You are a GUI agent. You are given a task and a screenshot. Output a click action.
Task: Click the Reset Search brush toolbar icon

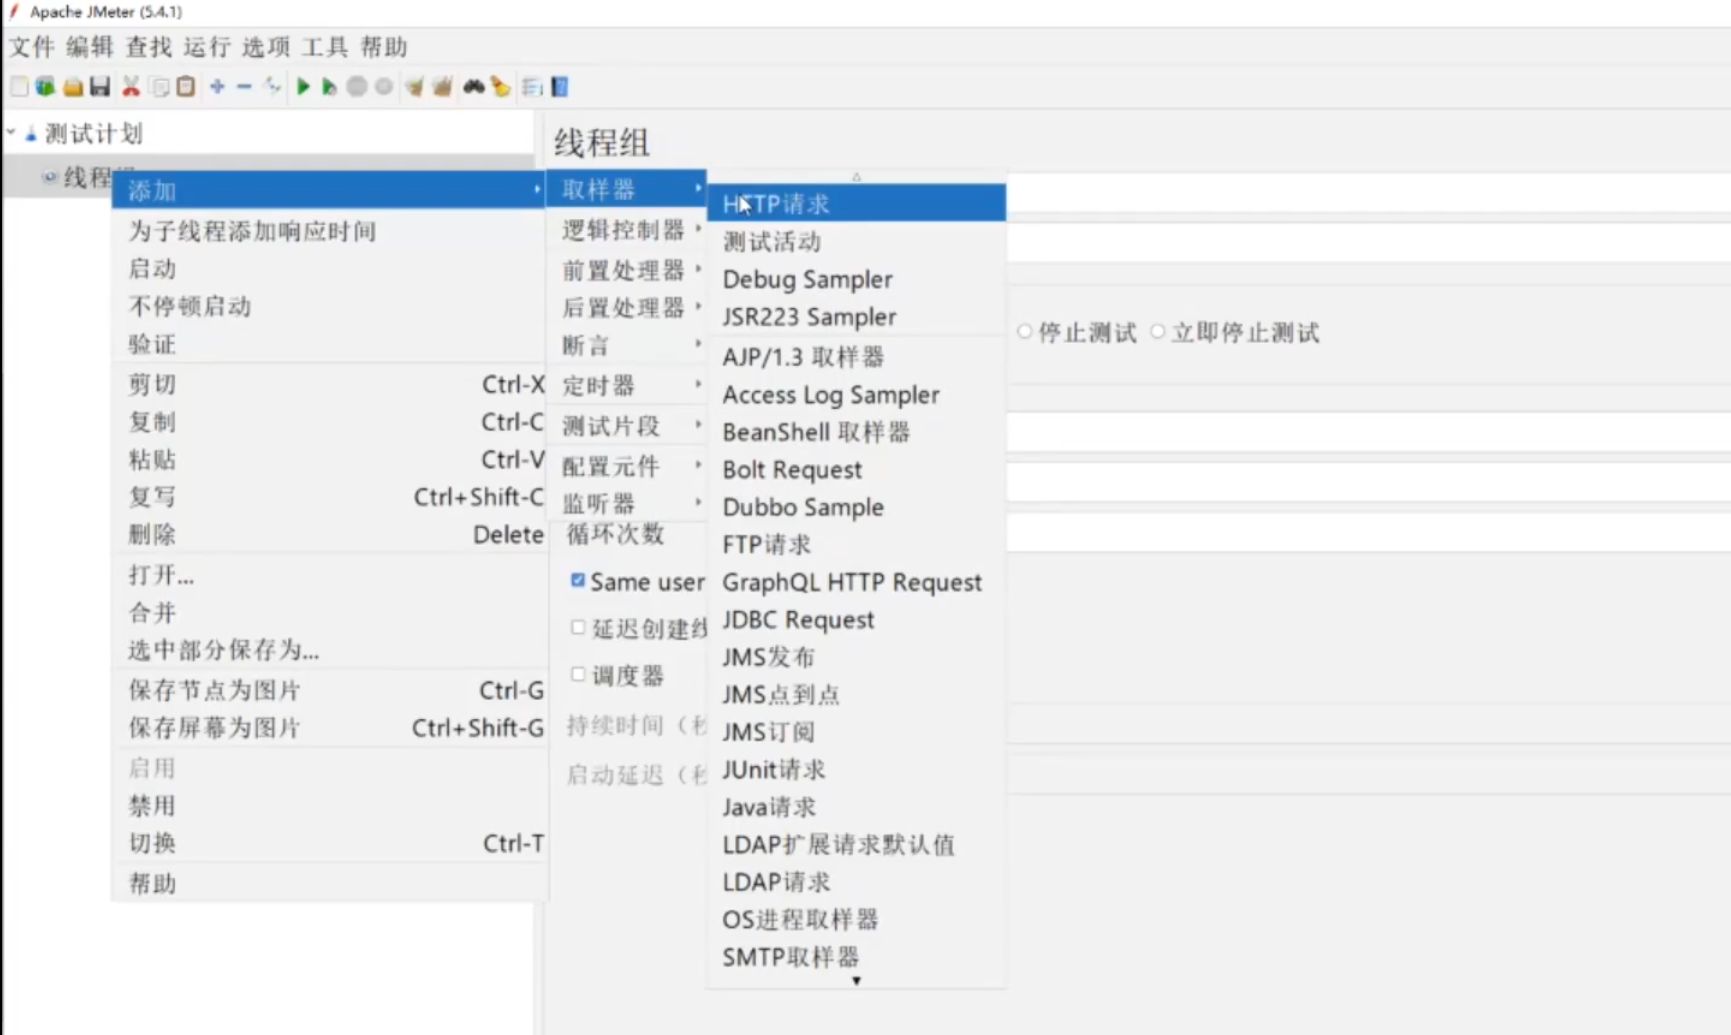coord(501,87)
